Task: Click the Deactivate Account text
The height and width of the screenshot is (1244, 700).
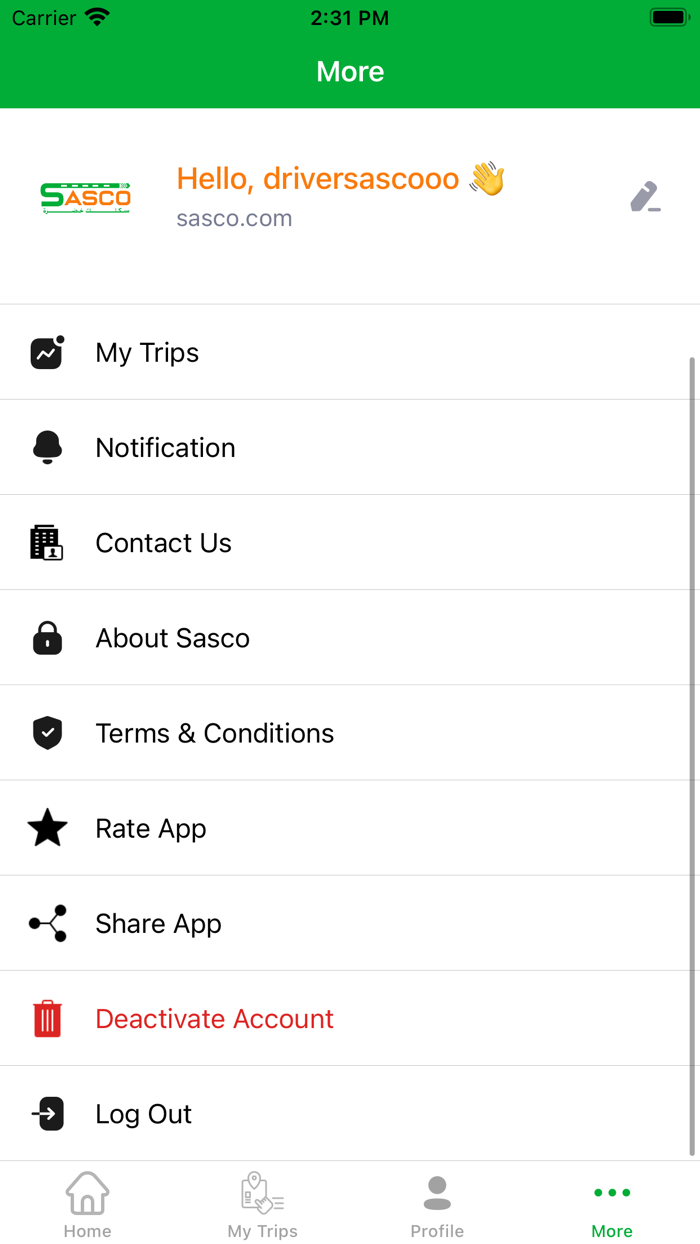Action: tap(214, 1018)
